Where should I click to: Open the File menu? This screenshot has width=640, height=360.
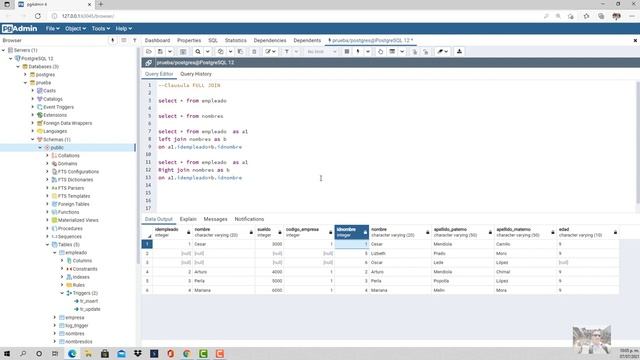tap(52, 29)
